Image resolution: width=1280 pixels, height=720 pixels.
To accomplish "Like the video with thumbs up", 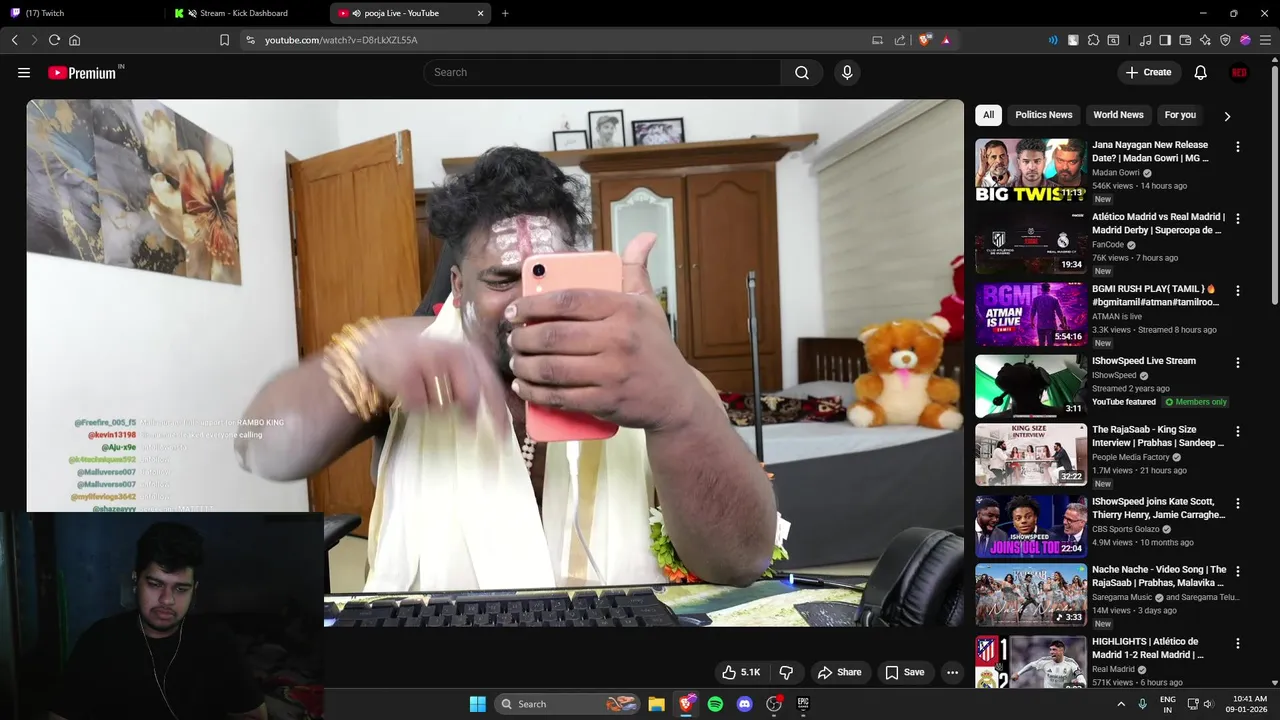I will (x=741, y=672).
